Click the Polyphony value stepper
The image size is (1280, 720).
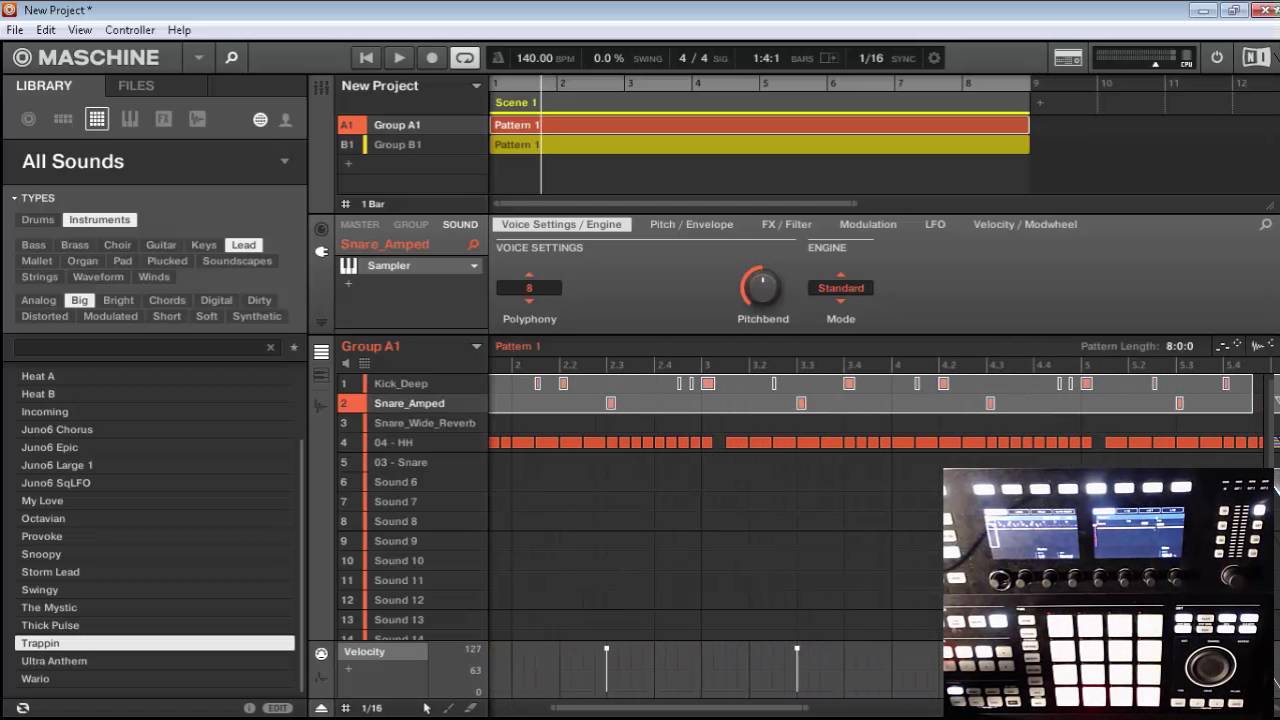tap(529, 288)
